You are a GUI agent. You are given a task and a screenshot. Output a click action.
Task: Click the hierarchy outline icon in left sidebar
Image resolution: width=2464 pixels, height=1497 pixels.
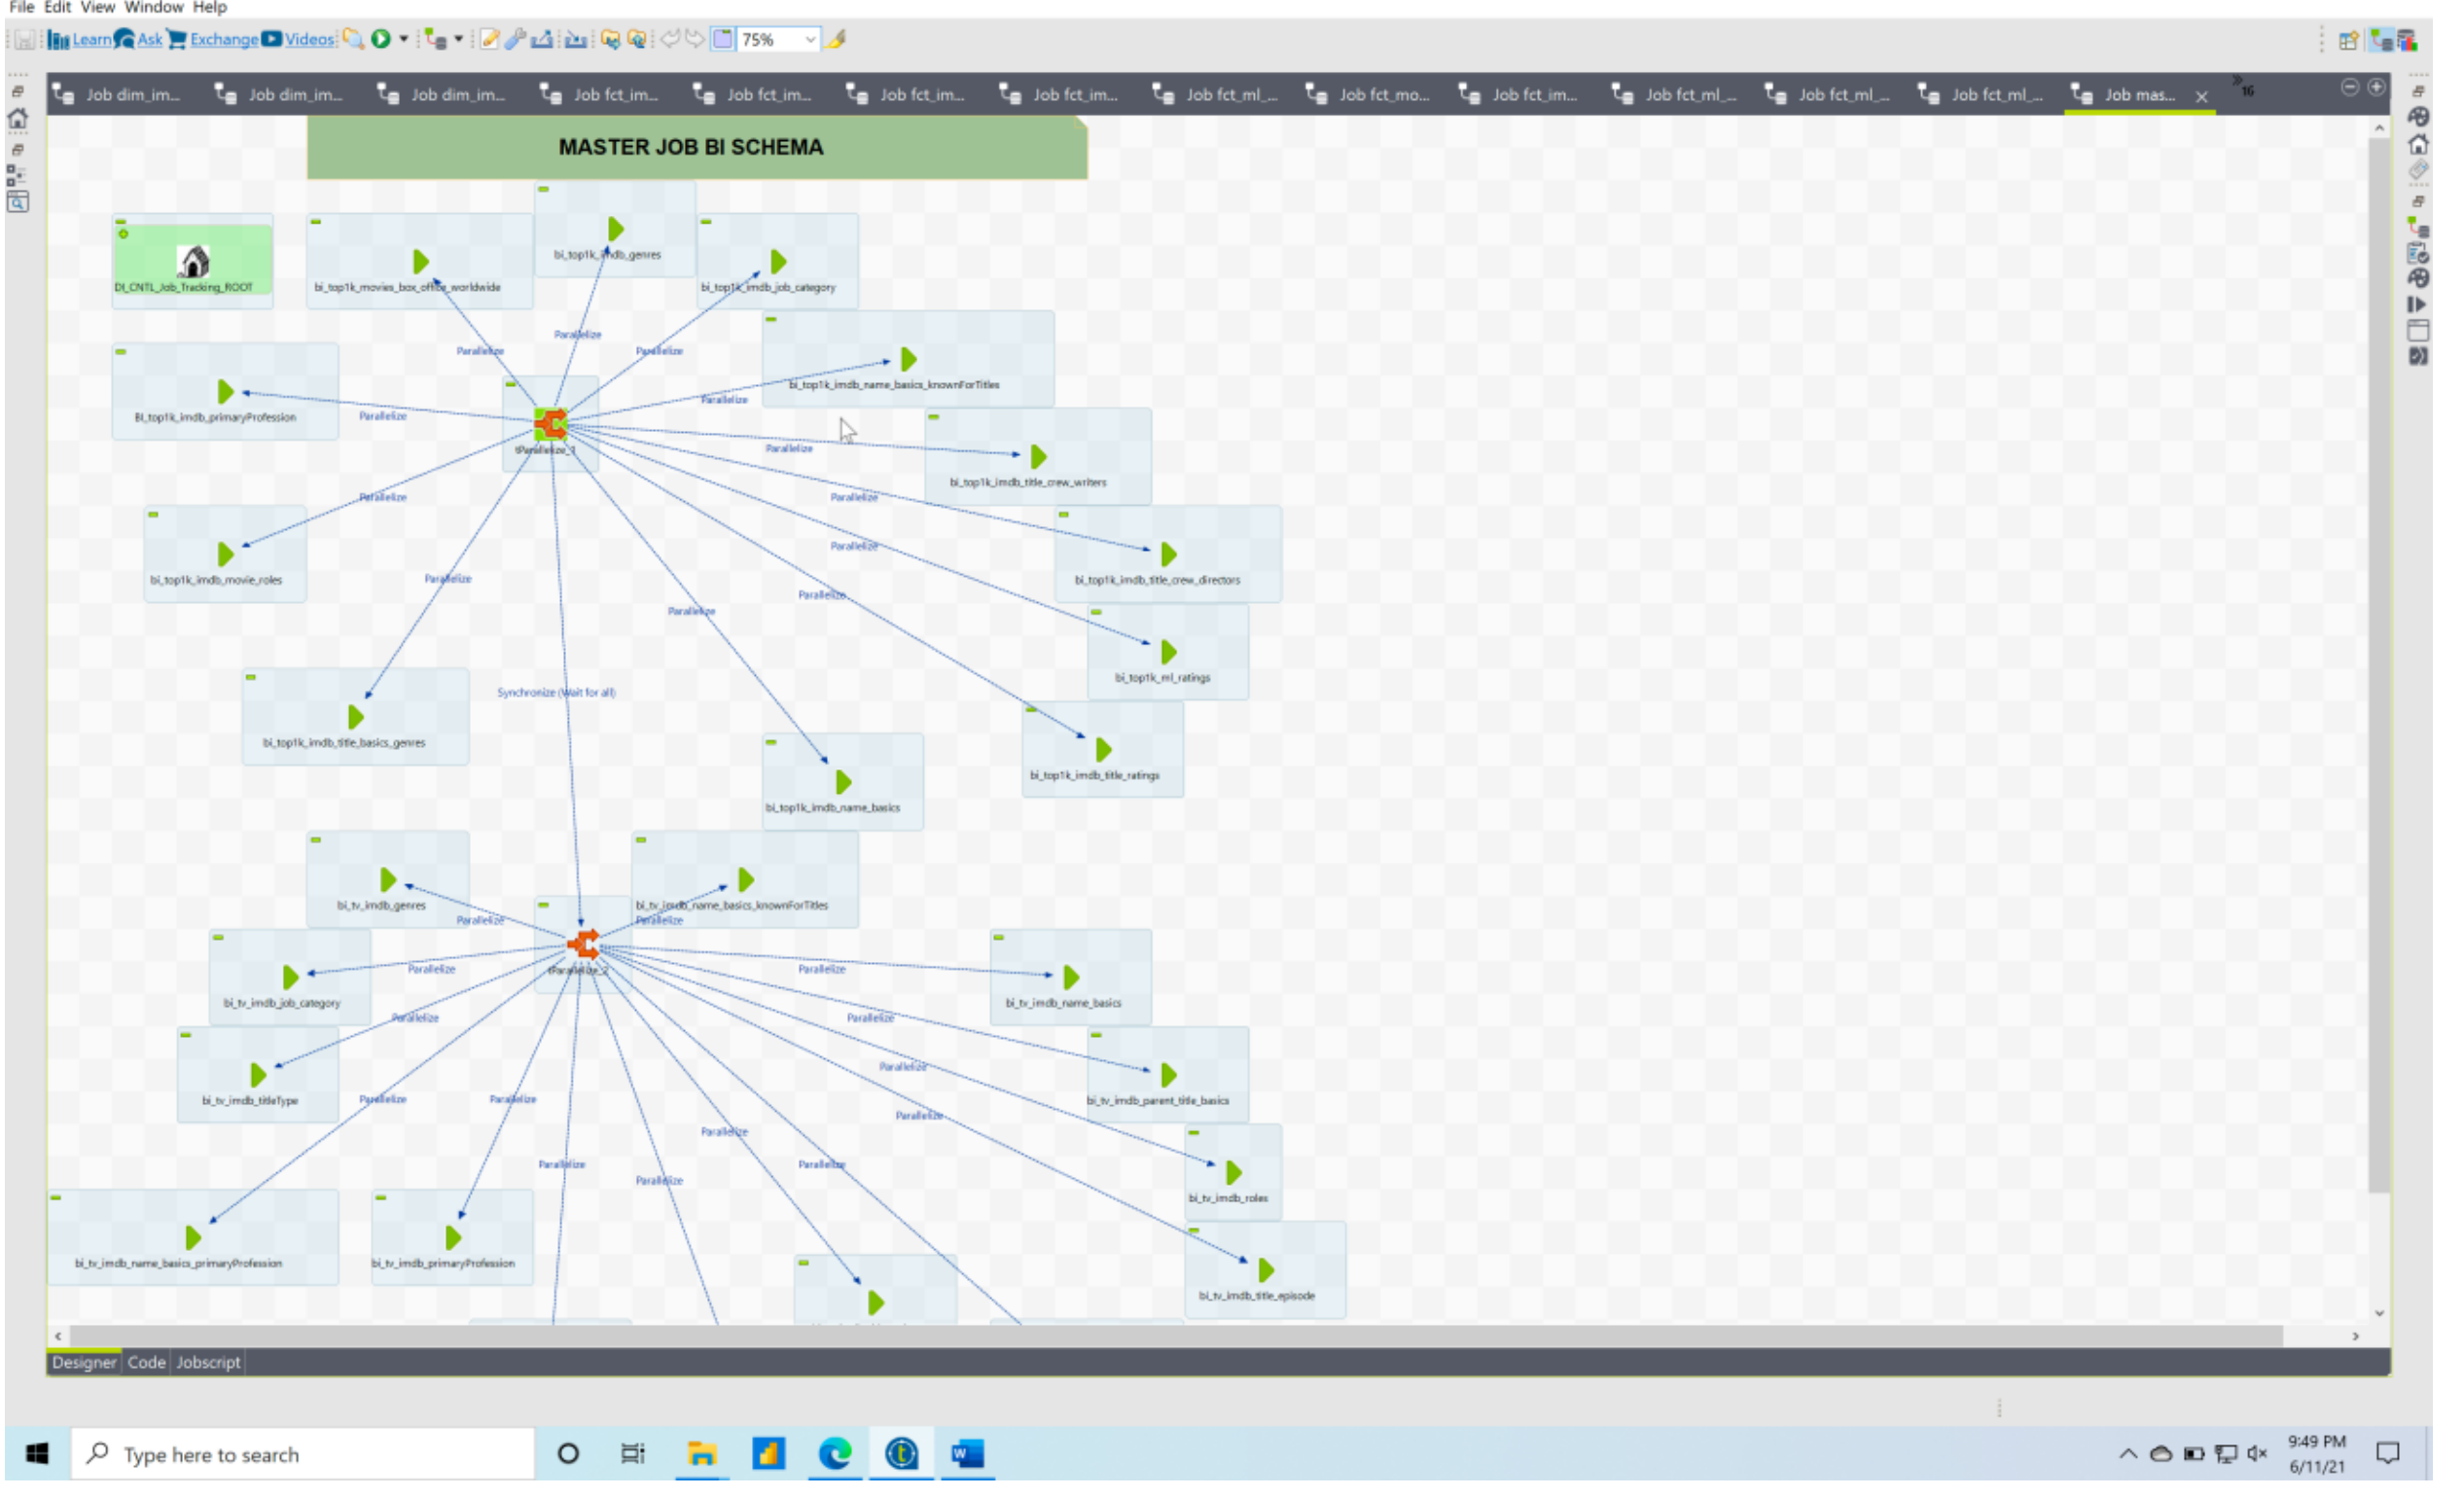pyautogui.click(x=17, y=176)
